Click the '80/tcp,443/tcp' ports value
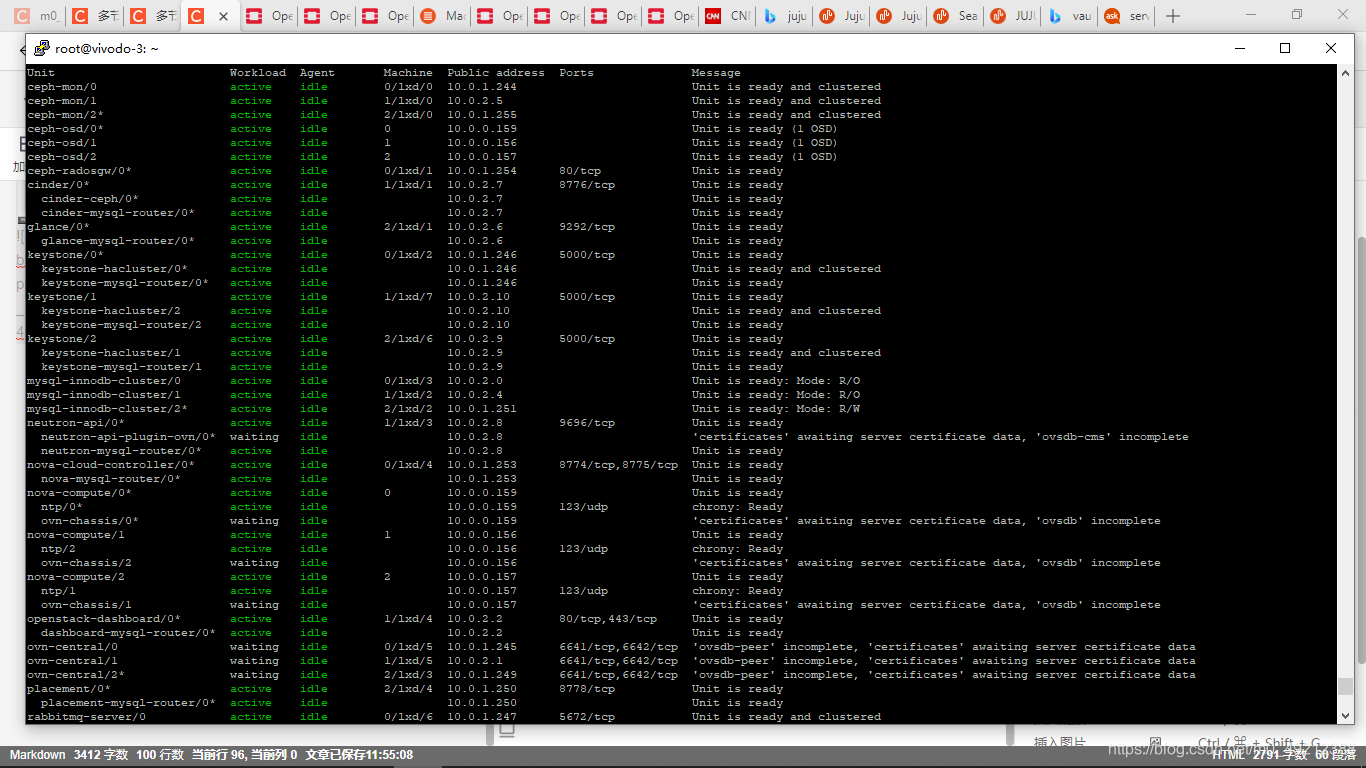This screenshot has width=1366, height=768. tap(608, 619)
